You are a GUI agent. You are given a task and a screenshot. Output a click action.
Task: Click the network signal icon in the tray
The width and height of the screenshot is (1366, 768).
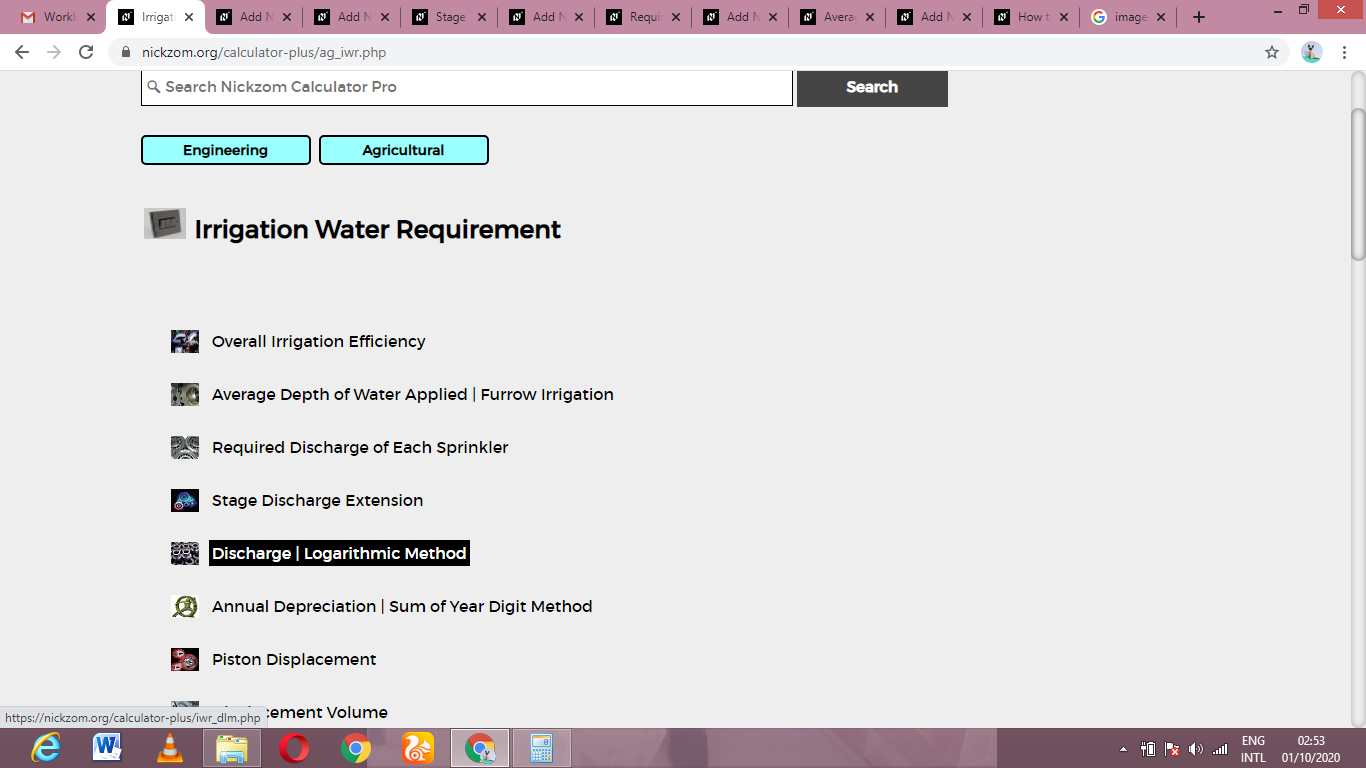pos(1220,749)
